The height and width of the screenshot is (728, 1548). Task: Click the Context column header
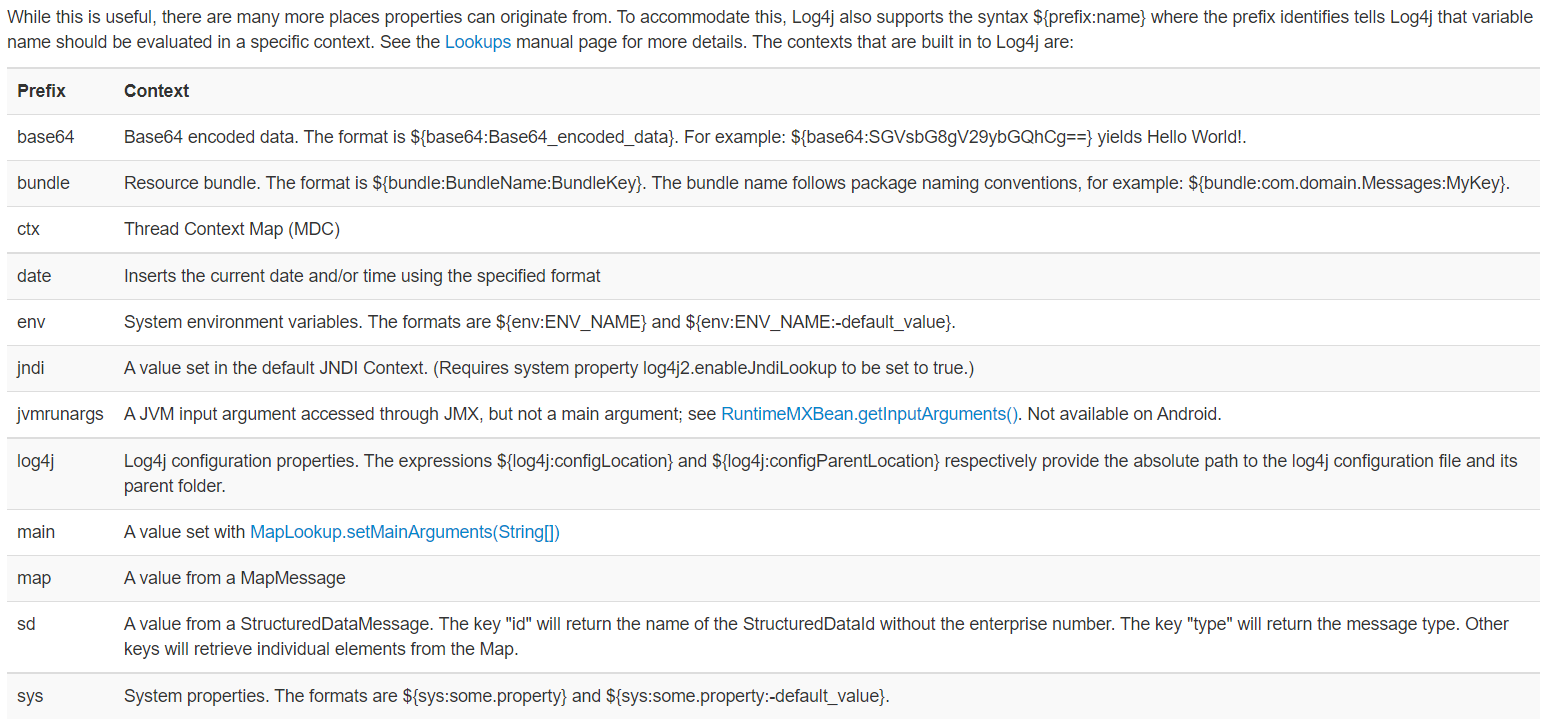pyautogui.click(x=156, y=91)
